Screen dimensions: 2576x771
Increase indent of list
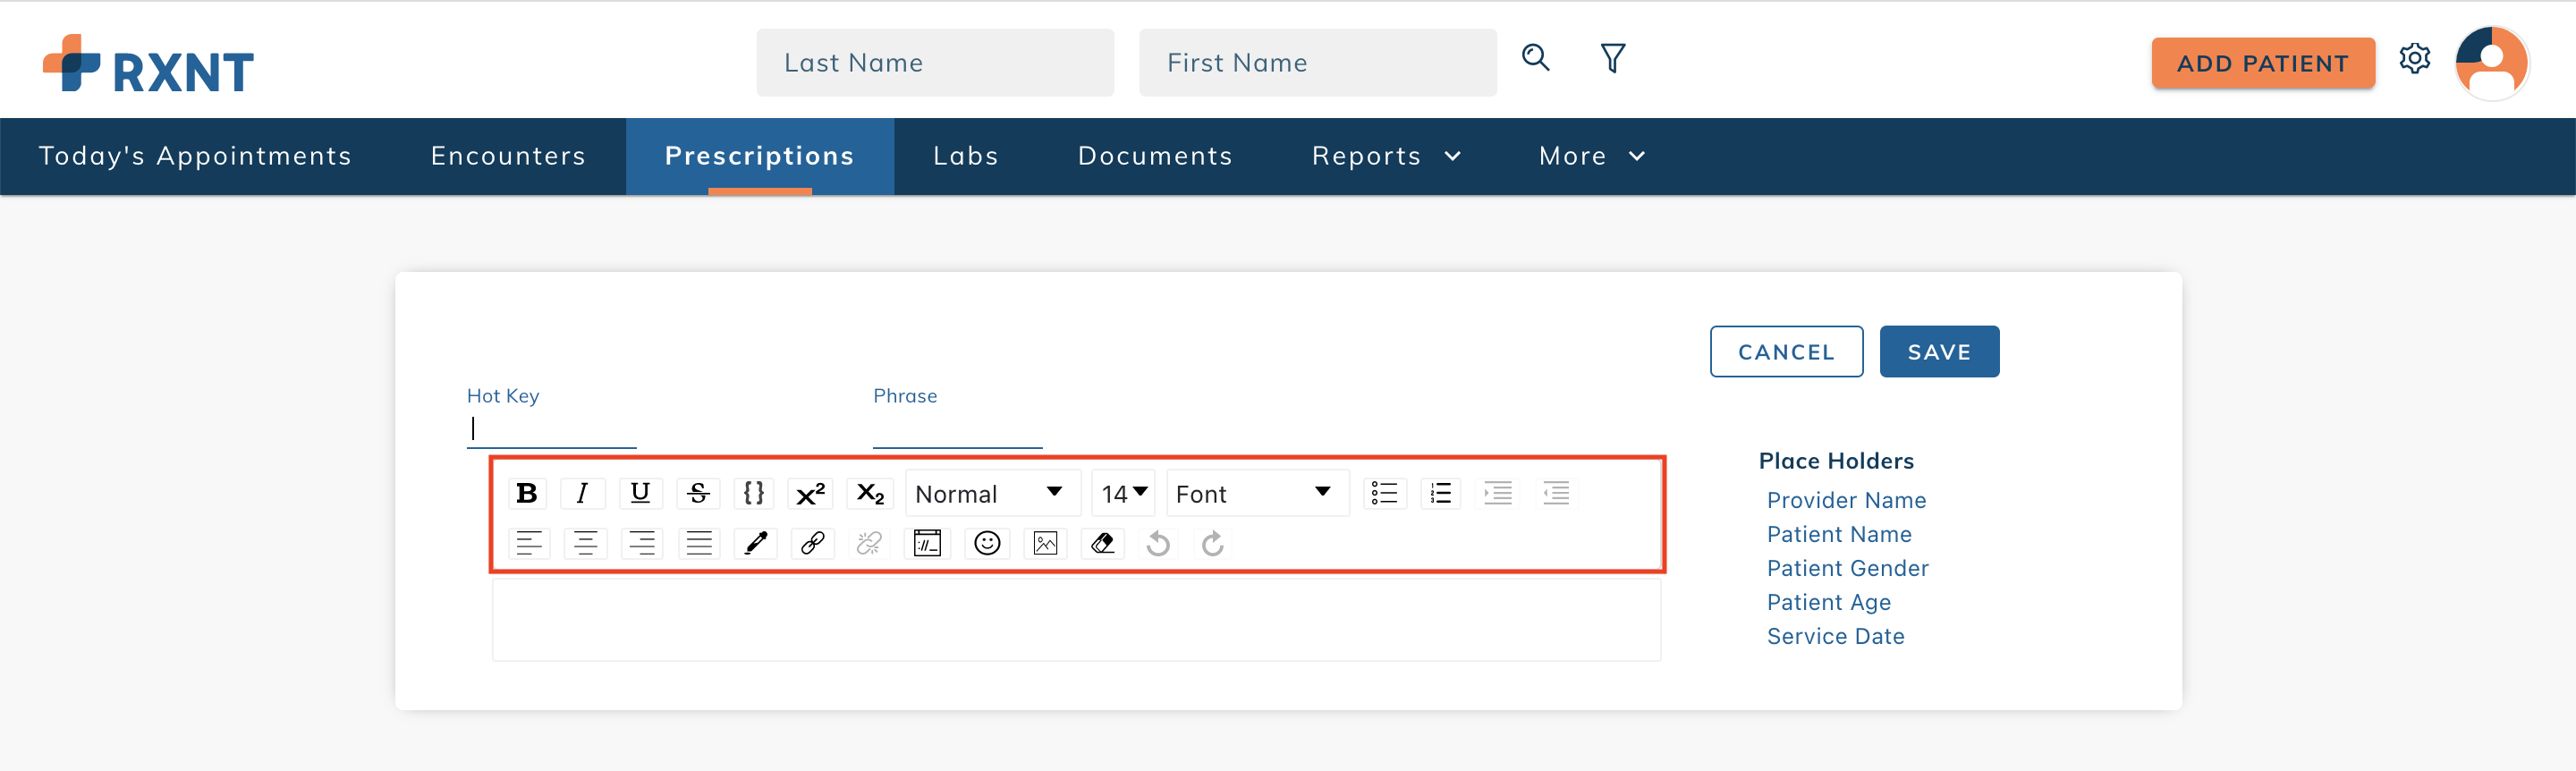click(1498, 493)
